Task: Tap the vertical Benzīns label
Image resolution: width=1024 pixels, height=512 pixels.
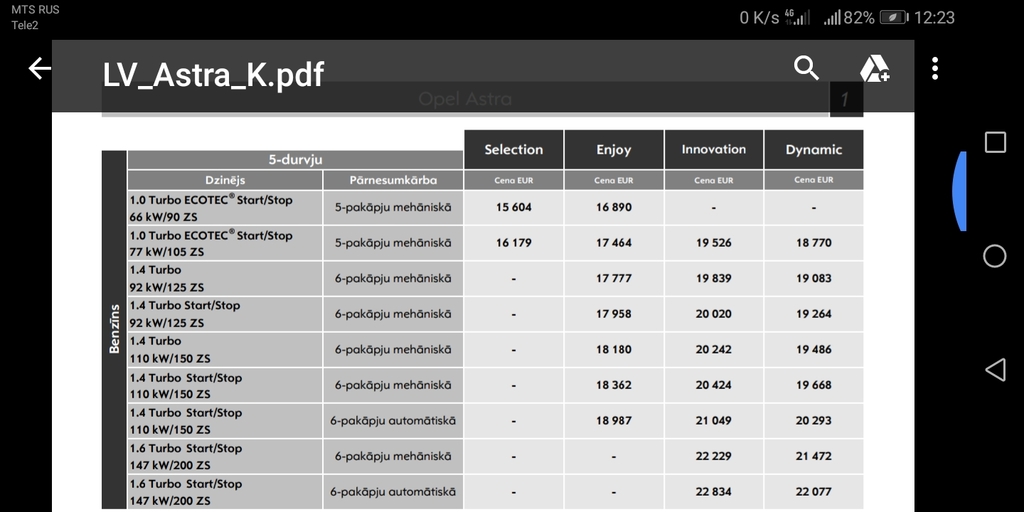Action: (114, 329)
